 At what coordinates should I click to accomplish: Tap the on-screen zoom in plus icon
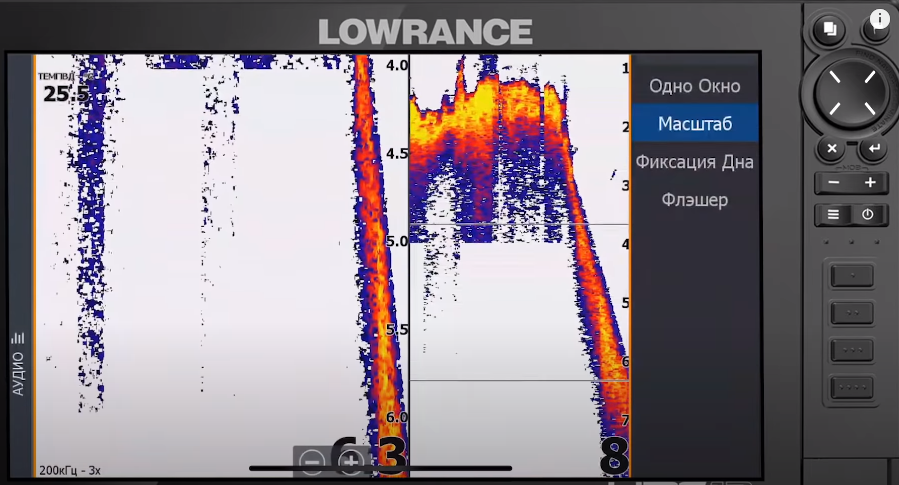pos(351,461)
